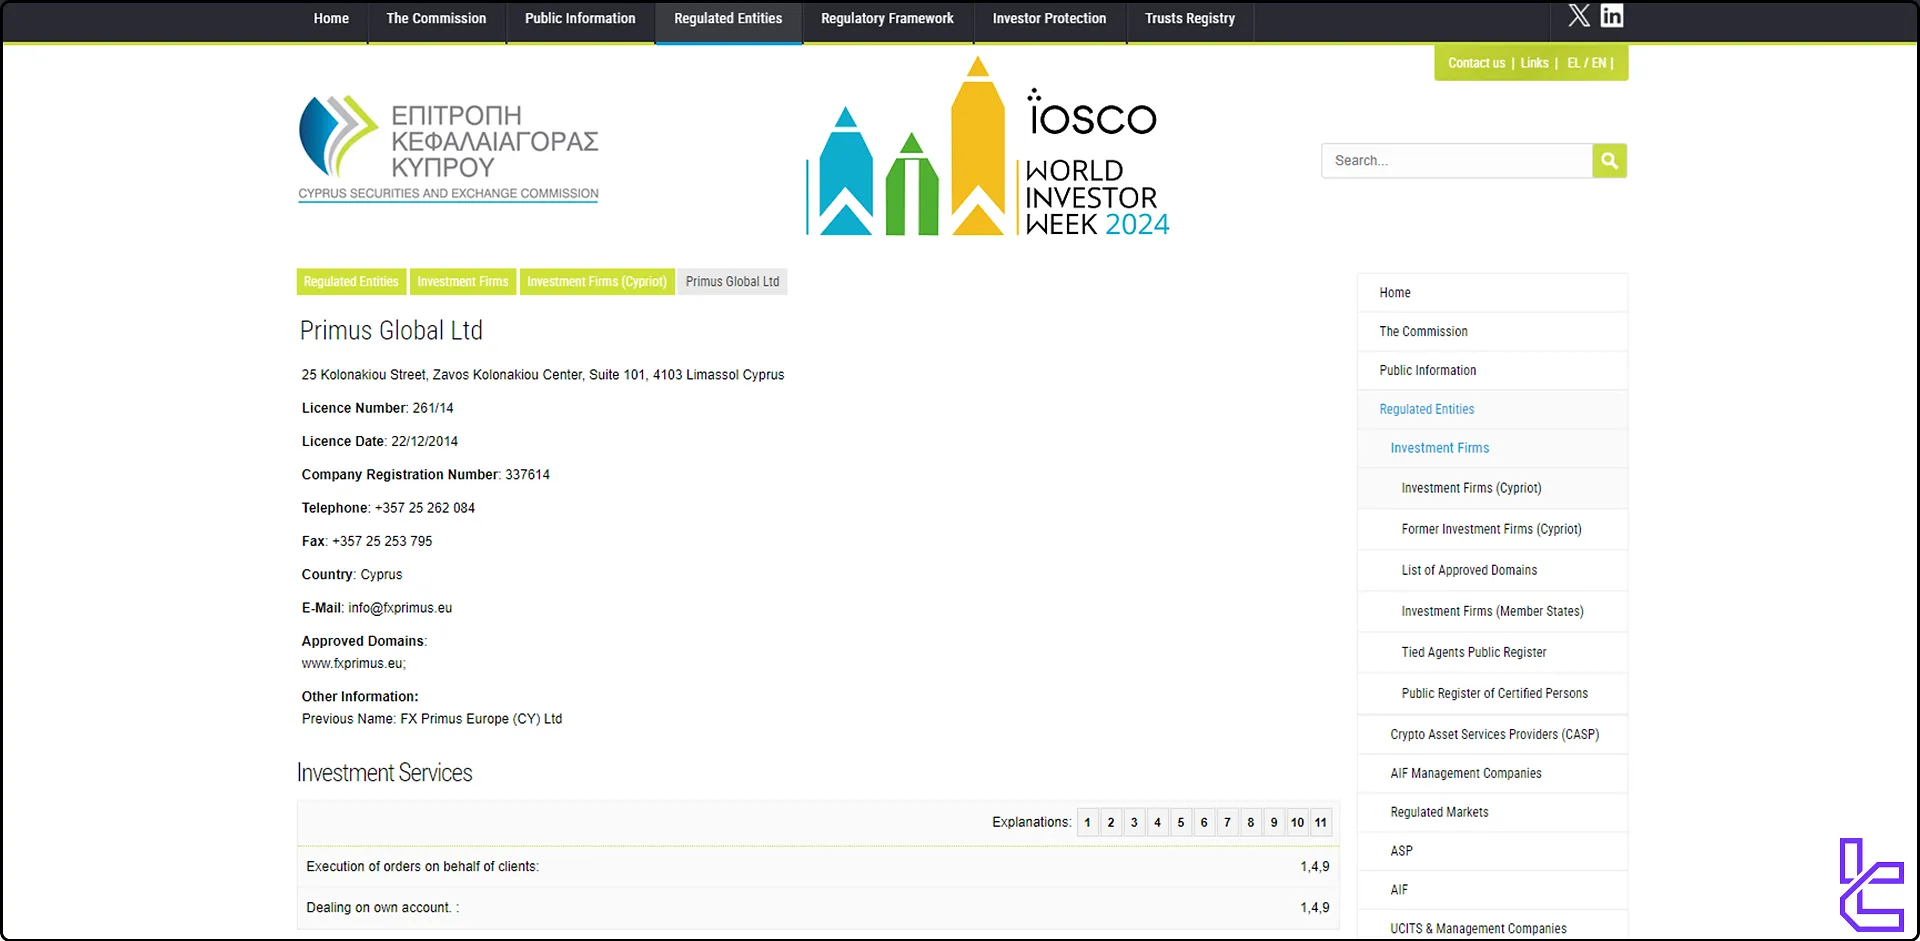Open ASP in the sidebar
The height and width of the screenshot is (941, 1920).
(x=1492, y=852)
